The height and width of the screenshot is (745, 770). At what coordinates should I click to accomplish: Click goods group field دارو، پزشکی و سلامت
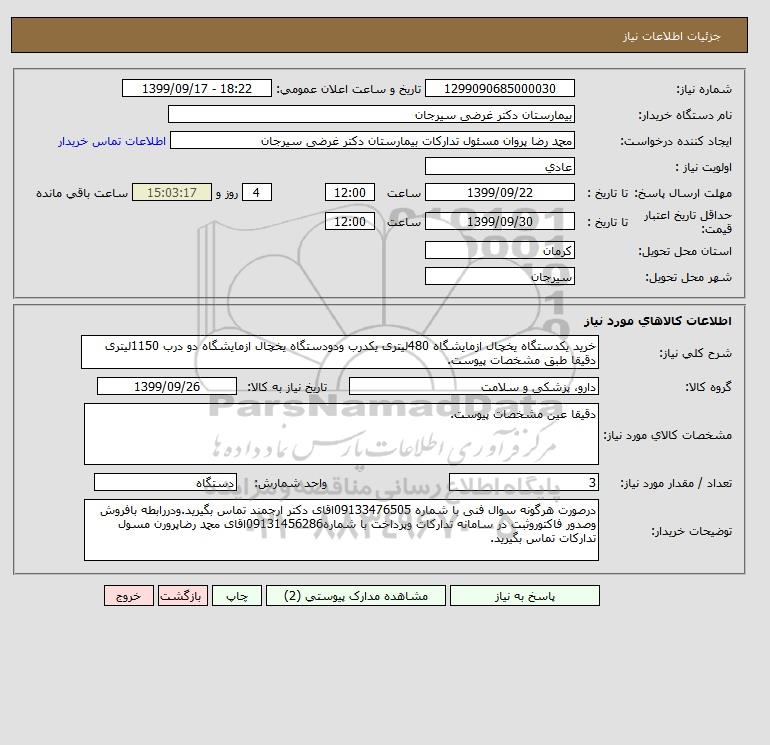(x=473, y=386)
